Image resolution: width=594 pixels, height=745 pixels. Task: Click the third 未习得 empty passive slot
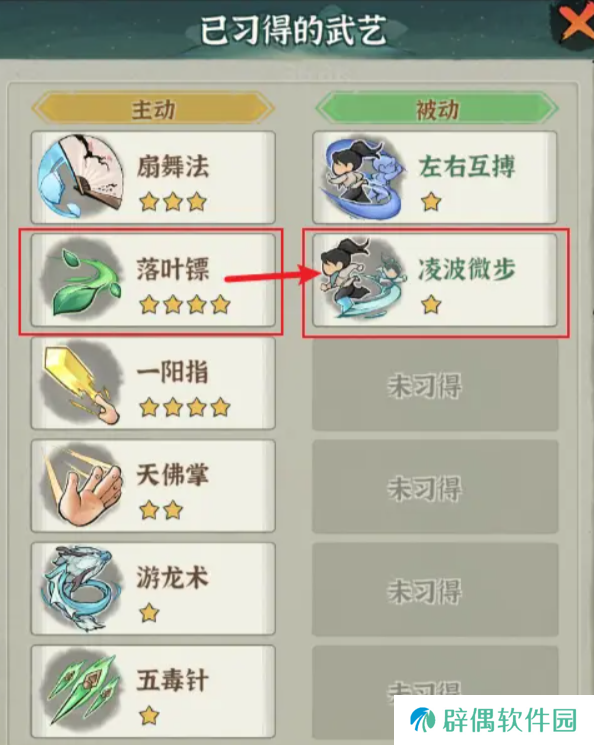[435, 591]
